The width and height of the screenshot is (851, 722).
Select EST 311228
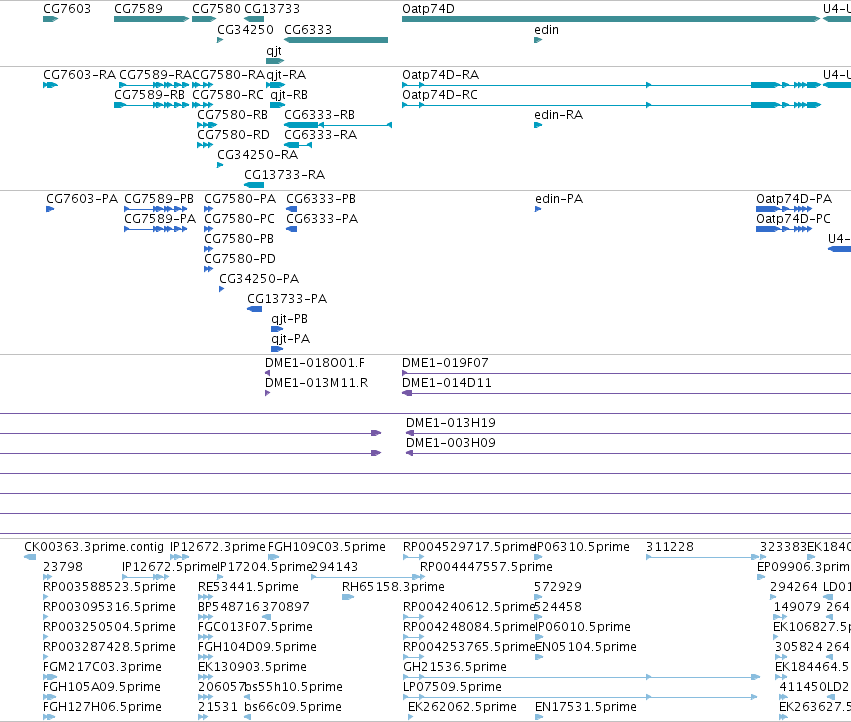pos(670,547)
